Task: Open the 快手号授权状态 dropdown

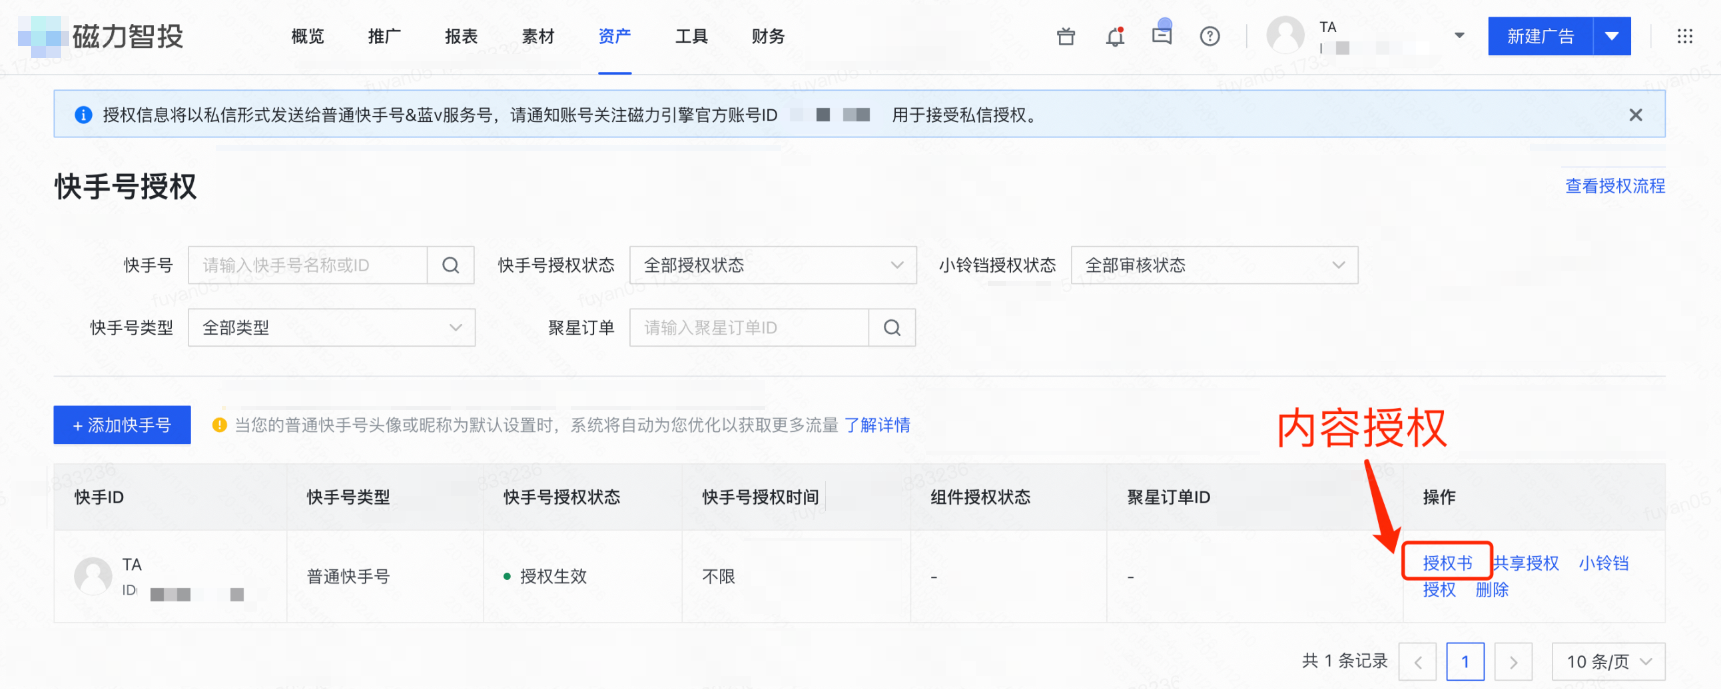Action: click(x=773, y=265)
